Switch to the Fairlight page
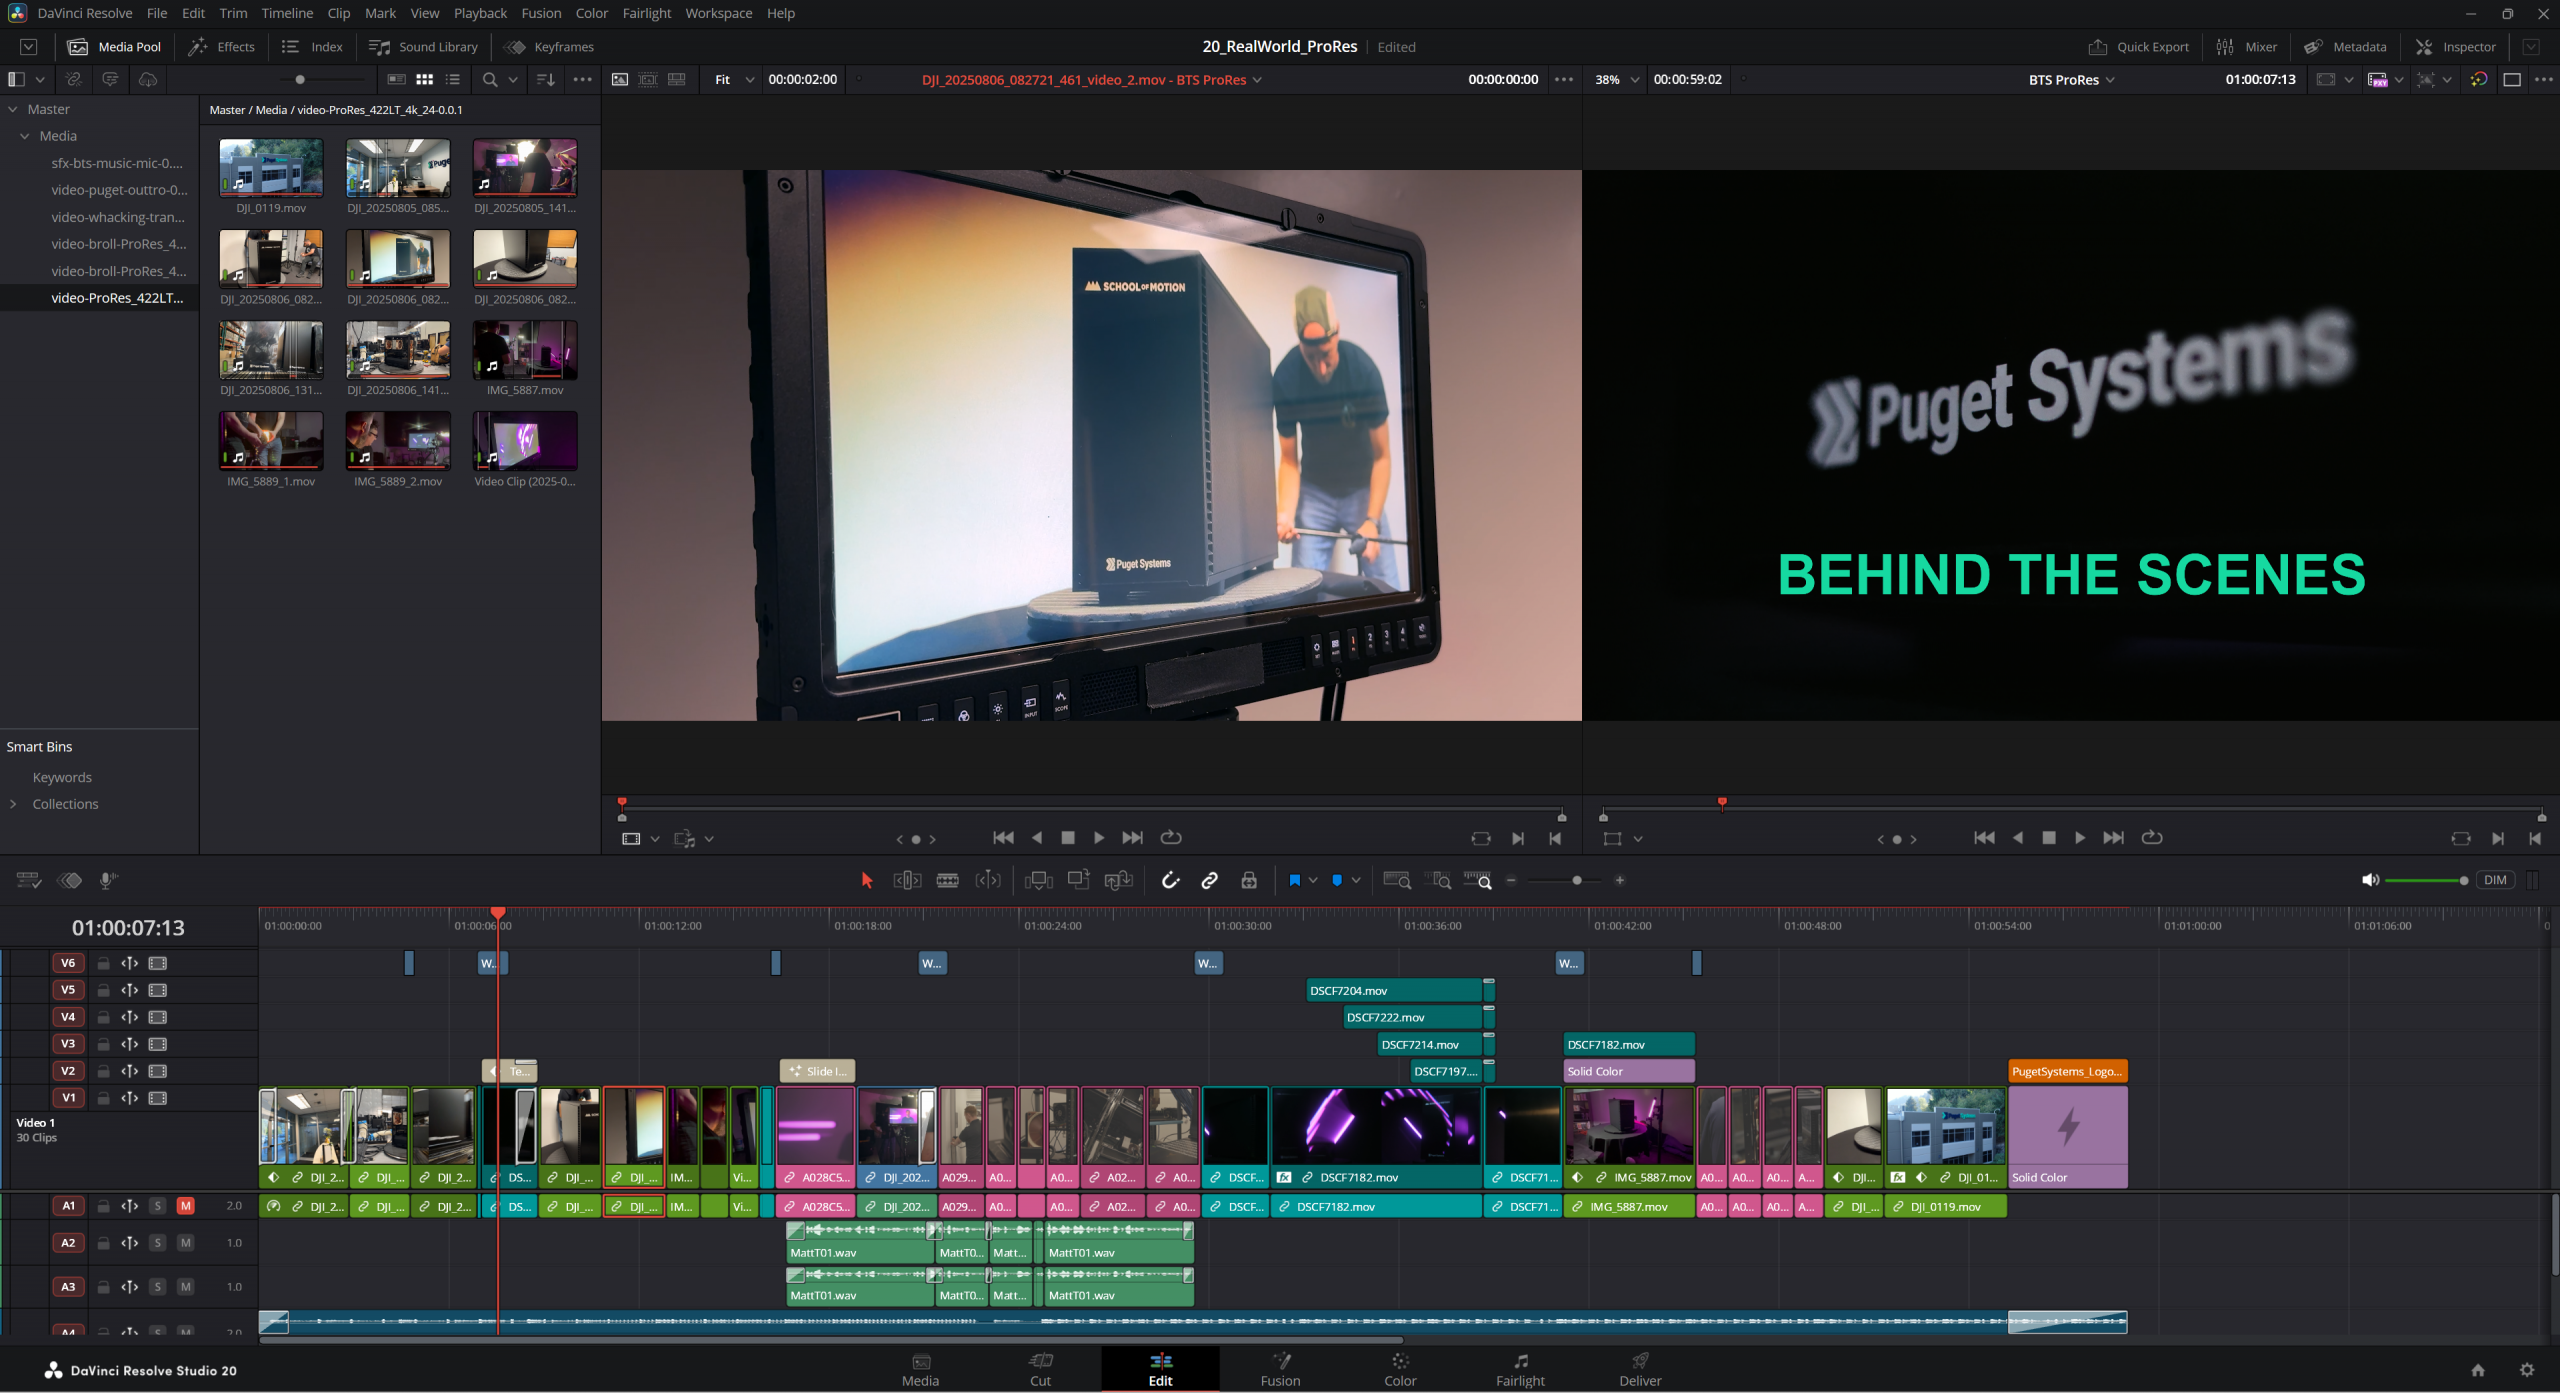Screen dimensions: 2560x1393 (x=1520, y=1370)
